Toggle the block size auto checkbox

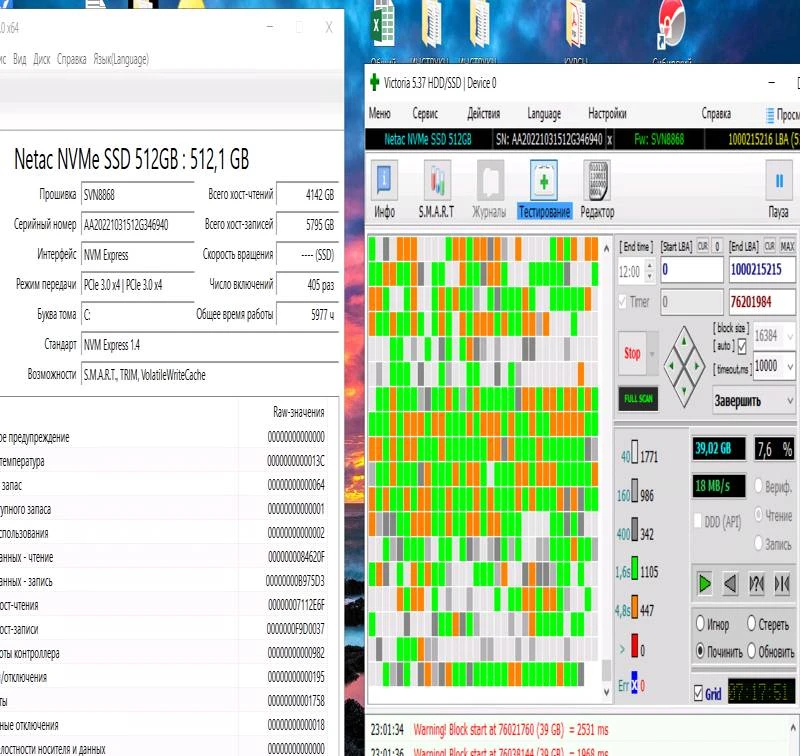pyautogui.click(x=742, y=347)
